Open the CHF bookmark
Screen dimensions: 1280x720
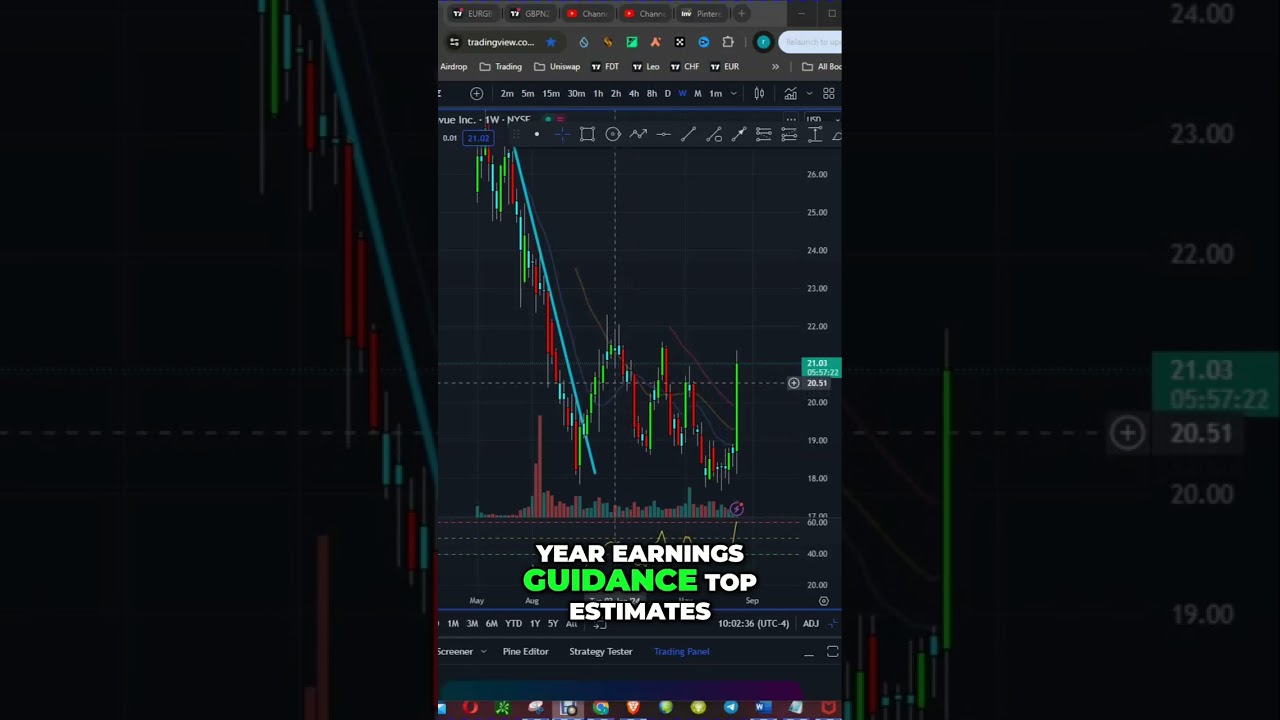(684, 67)
